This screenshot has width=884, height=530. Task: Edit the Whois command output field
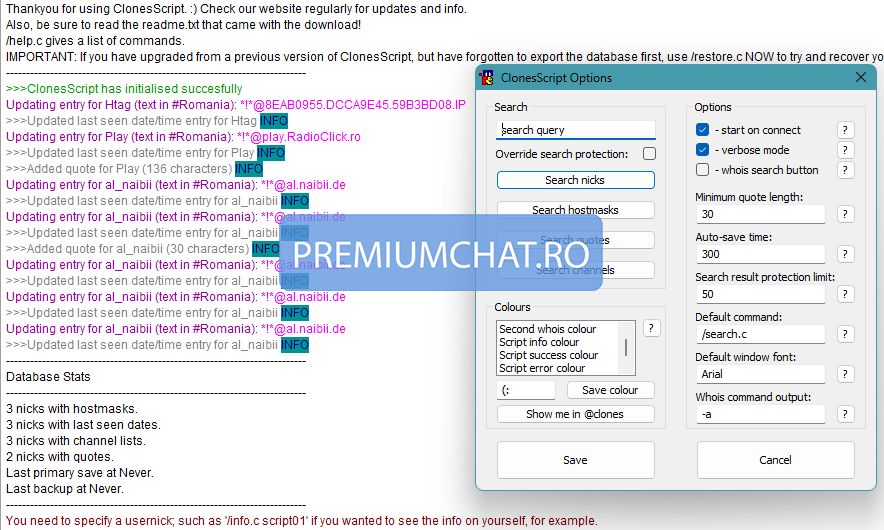[761, 414]
